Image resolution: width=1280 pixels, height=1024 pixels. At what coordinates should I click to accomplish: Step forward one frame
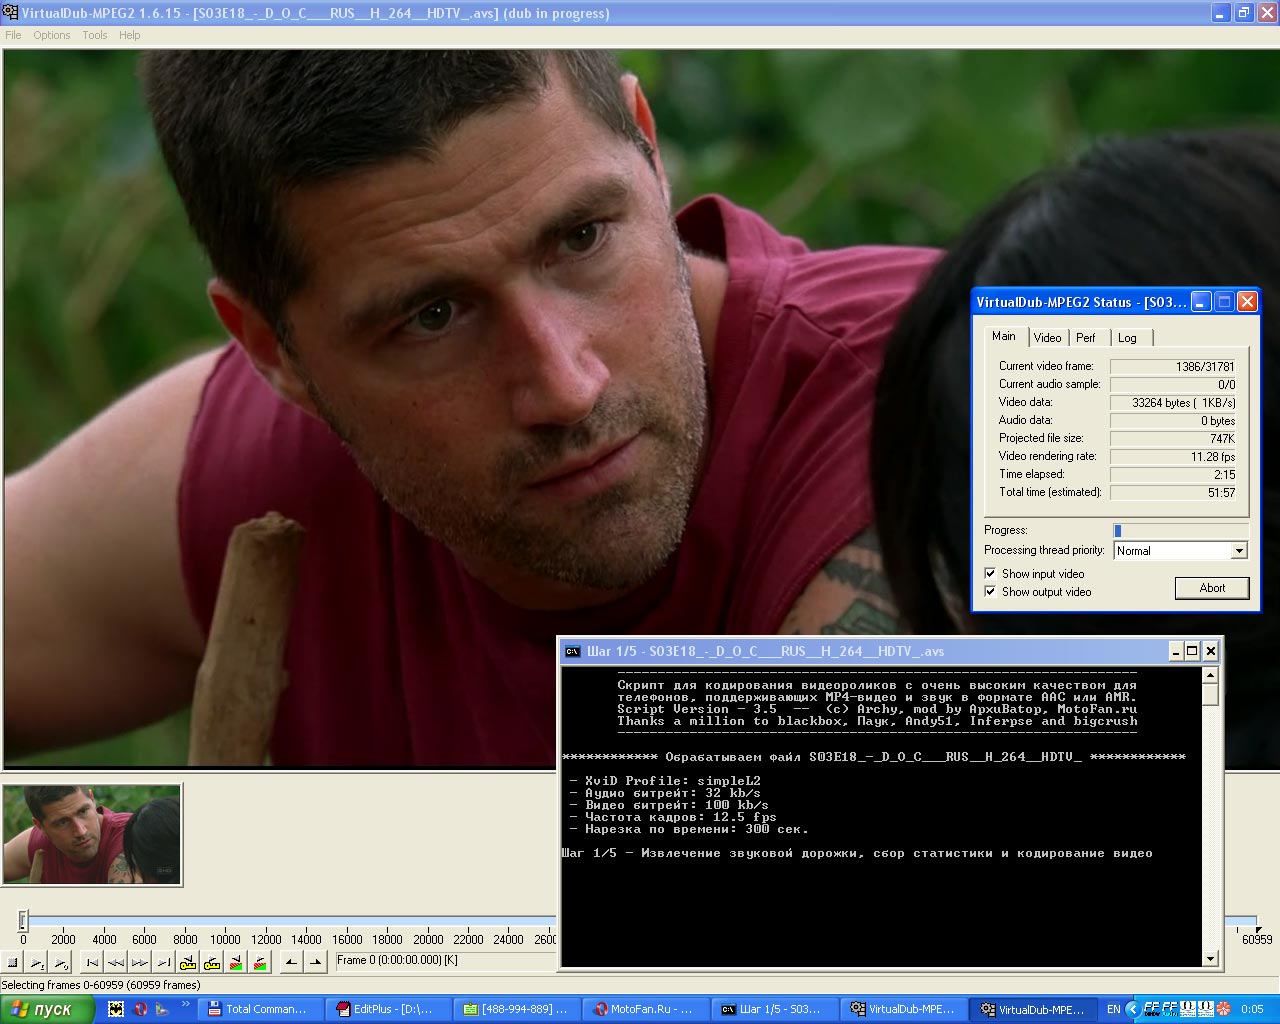140,962
